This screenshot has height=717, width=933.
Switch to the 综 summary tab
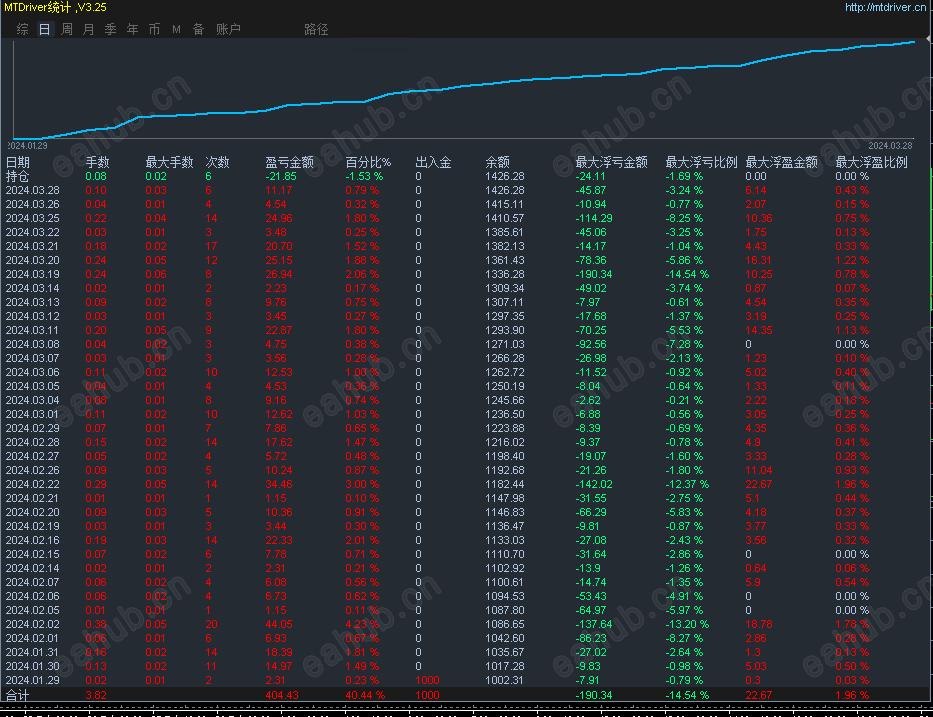pyautogui.click(x=23, y=29)
